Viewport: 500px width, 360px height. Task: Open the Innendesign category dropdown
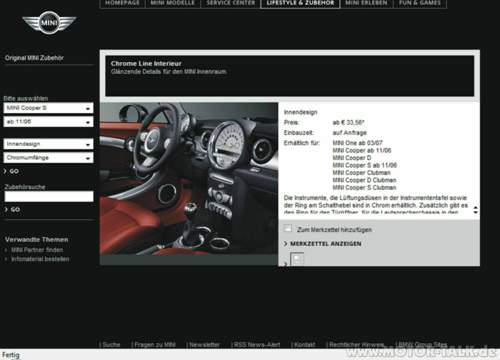coord(48,144)
